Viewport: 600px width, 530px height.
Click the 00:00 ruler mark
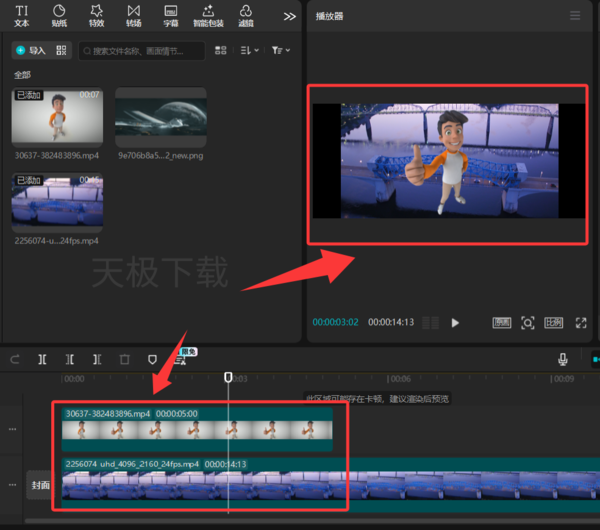pyautogui.click(x=74, y=379)
